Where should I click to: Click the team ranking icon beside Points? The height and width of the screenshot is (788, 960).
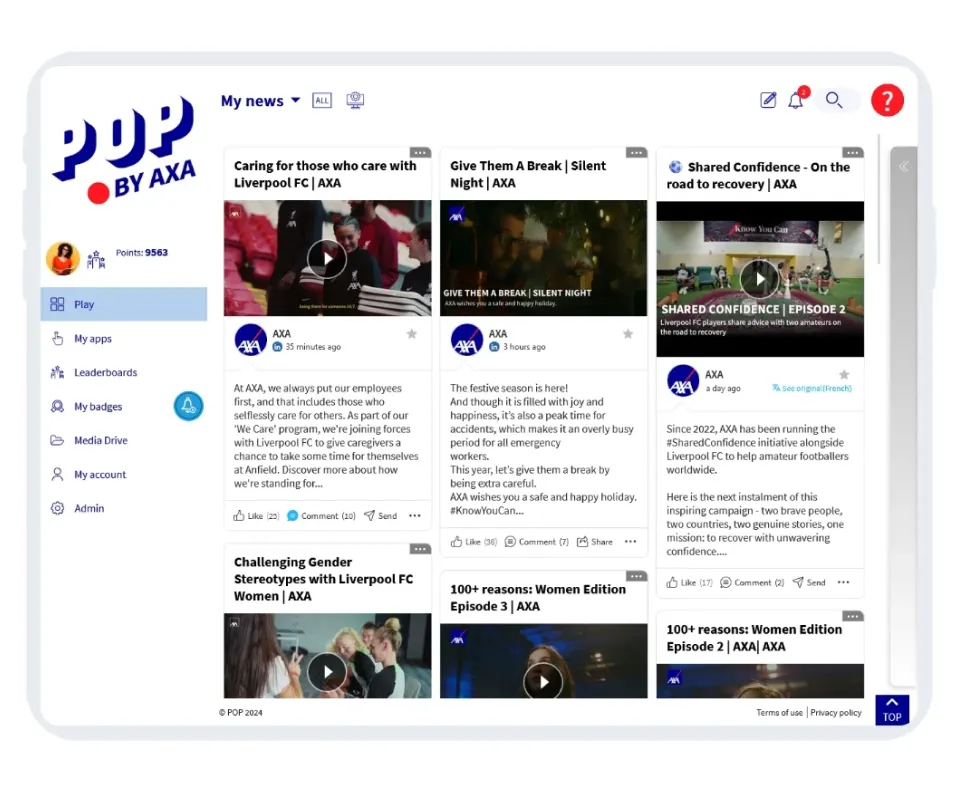click(96, 260)
